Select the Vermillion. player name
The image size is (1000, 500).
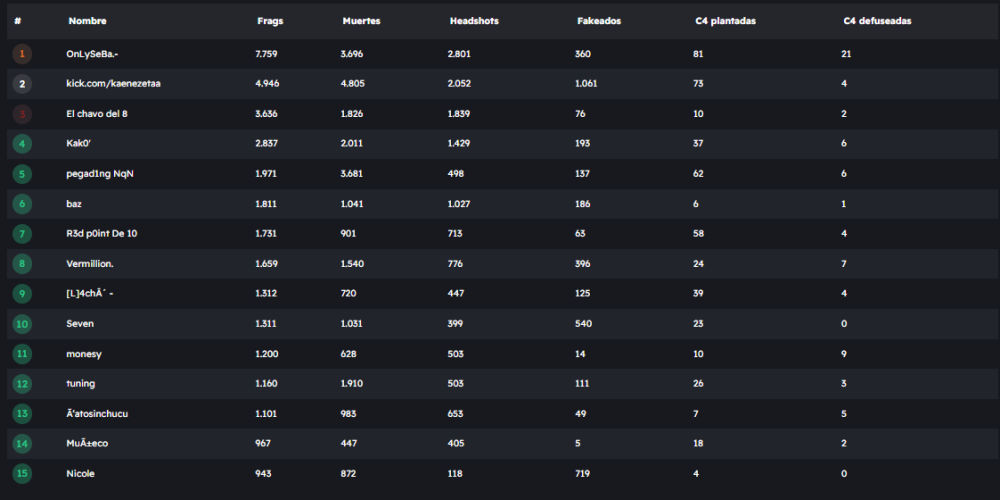pyautogui.click(x=90, y=264)
